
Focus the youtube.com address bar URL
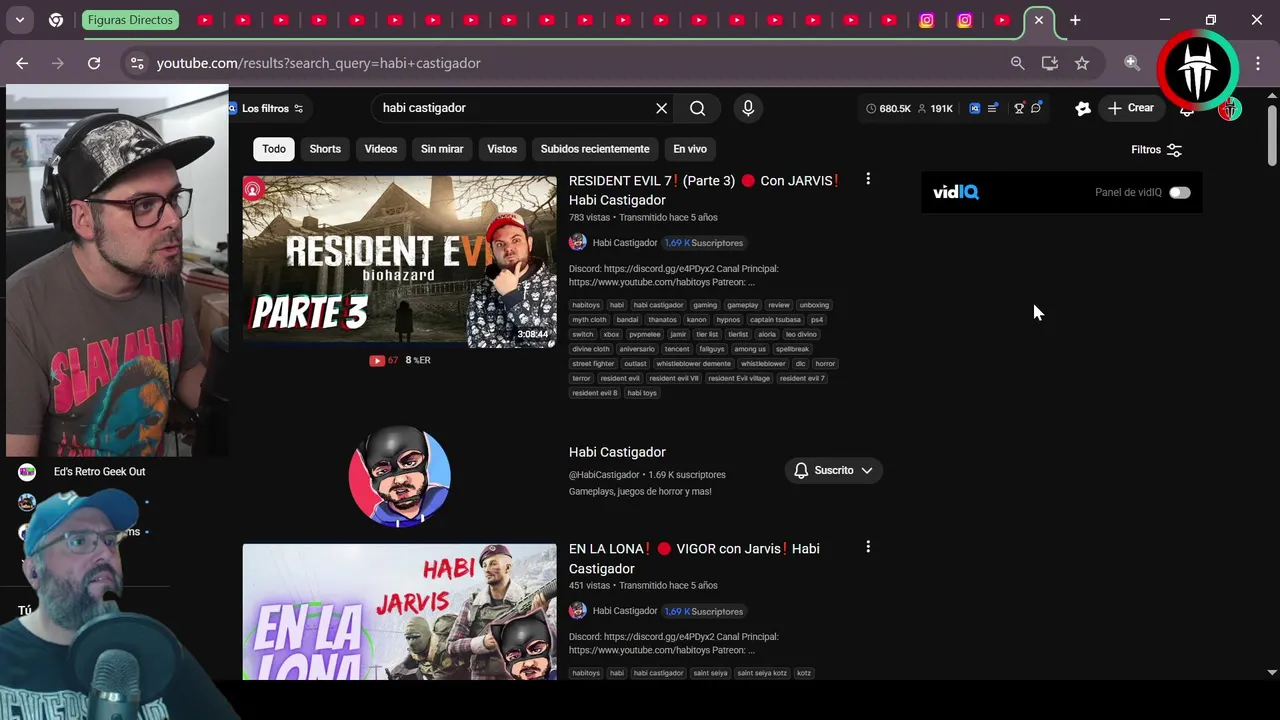point(318,63)
